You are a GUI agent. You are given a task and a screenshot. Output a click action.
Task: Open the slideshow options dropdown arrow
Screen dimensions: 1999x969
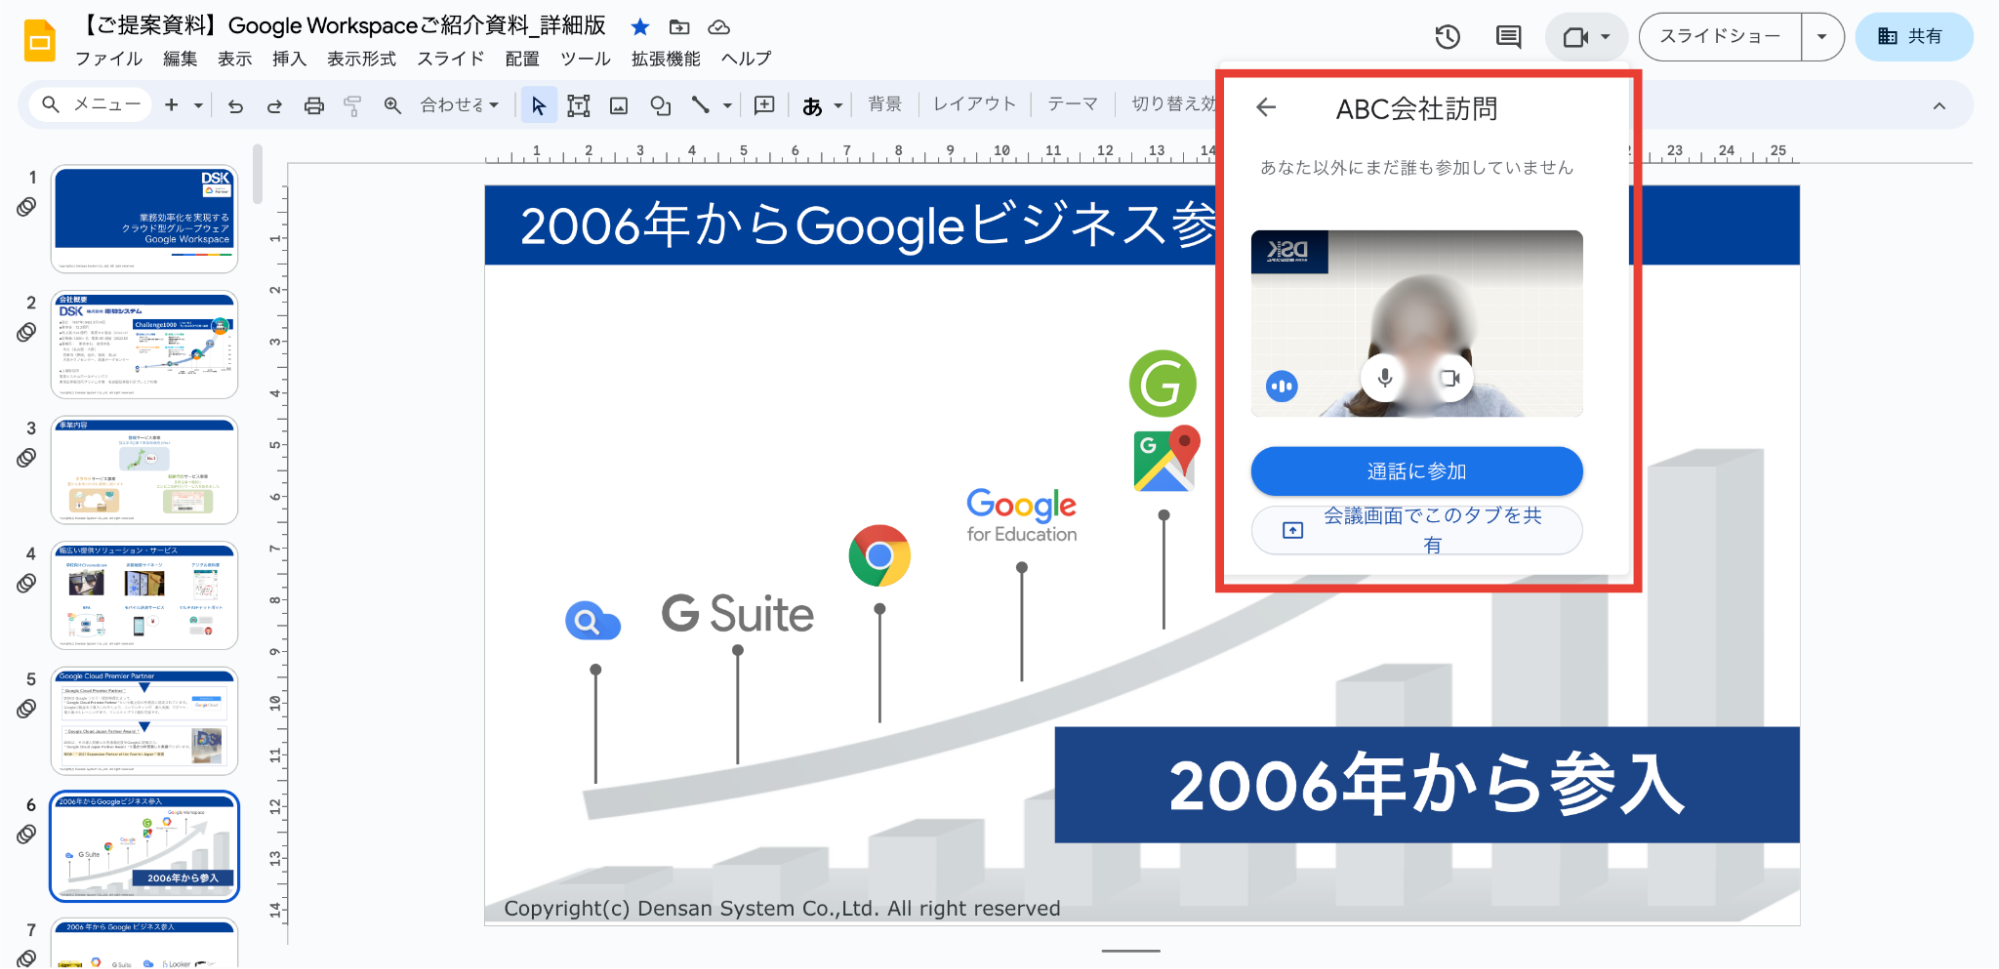tap(1822, 37)
